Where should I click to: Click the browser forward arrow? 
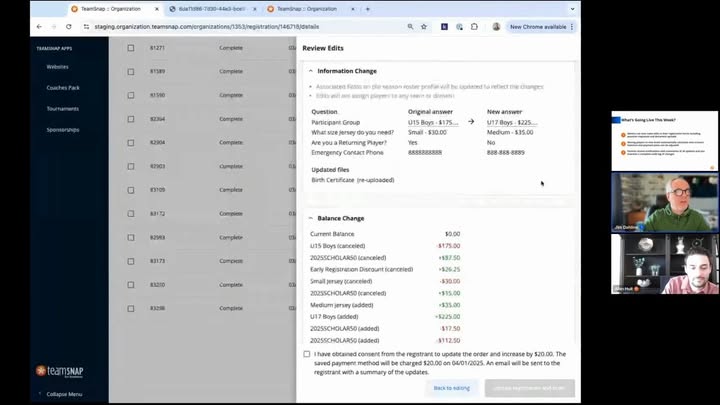pos(54,27)
